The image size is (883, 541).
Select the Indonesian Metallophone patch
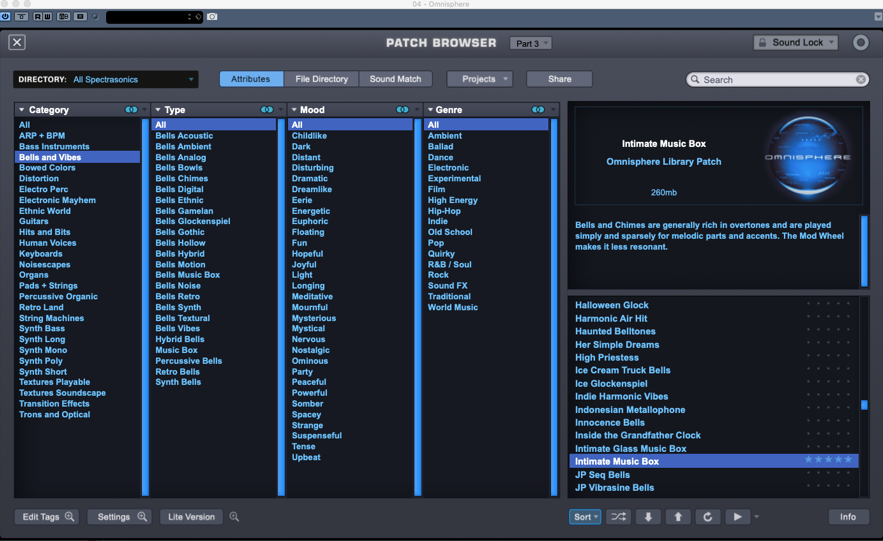[630, 410]
